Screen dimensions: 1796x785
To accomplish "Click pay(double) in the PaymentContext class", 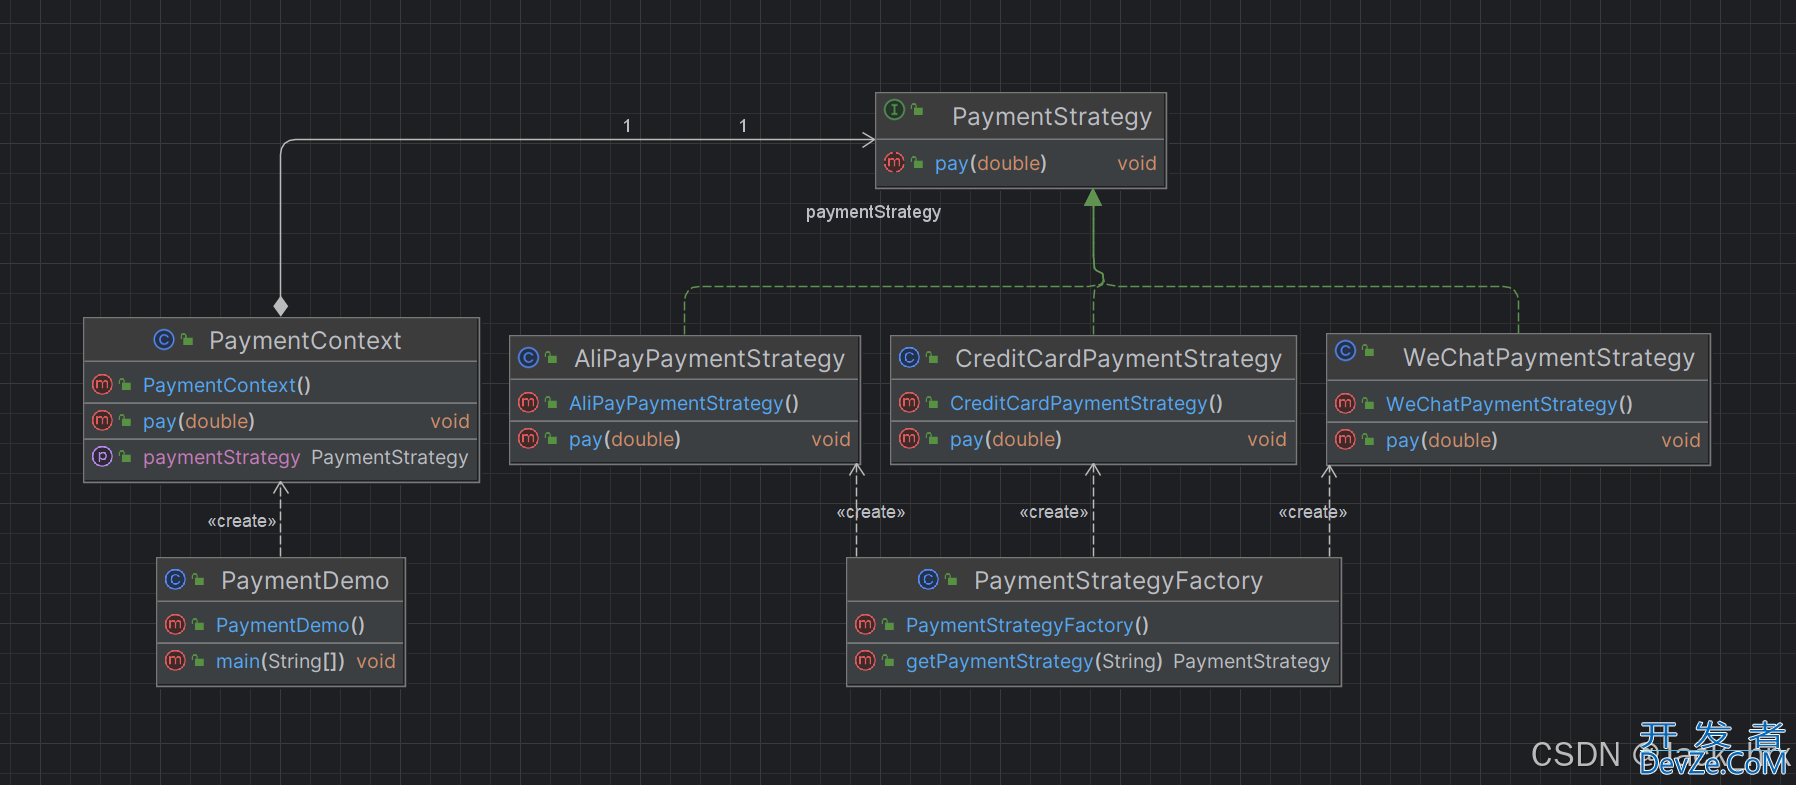I will click(x=199, y=421).
